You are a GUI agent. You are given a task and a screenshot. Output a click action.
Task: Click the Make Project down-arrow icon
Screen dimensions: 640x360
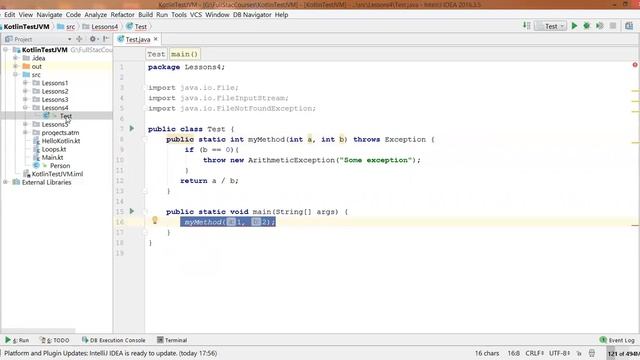pyautogui.click(x=527, y=26)
